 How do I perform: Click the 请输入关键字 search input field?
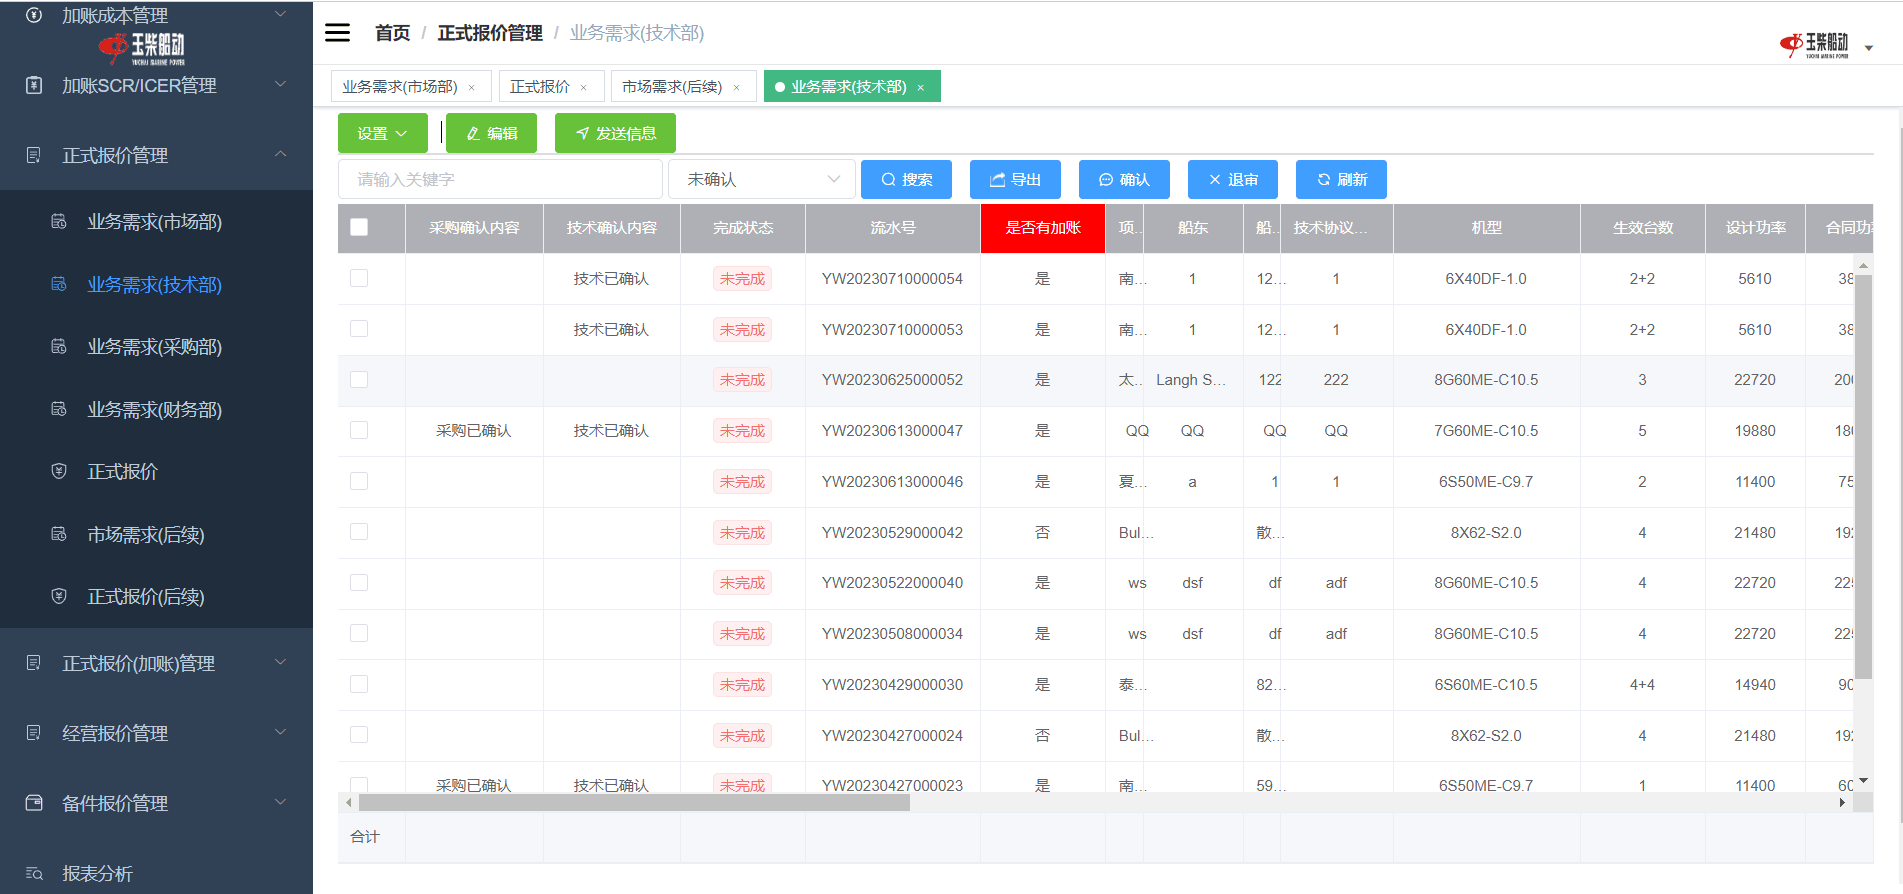(x=500, y=179)
